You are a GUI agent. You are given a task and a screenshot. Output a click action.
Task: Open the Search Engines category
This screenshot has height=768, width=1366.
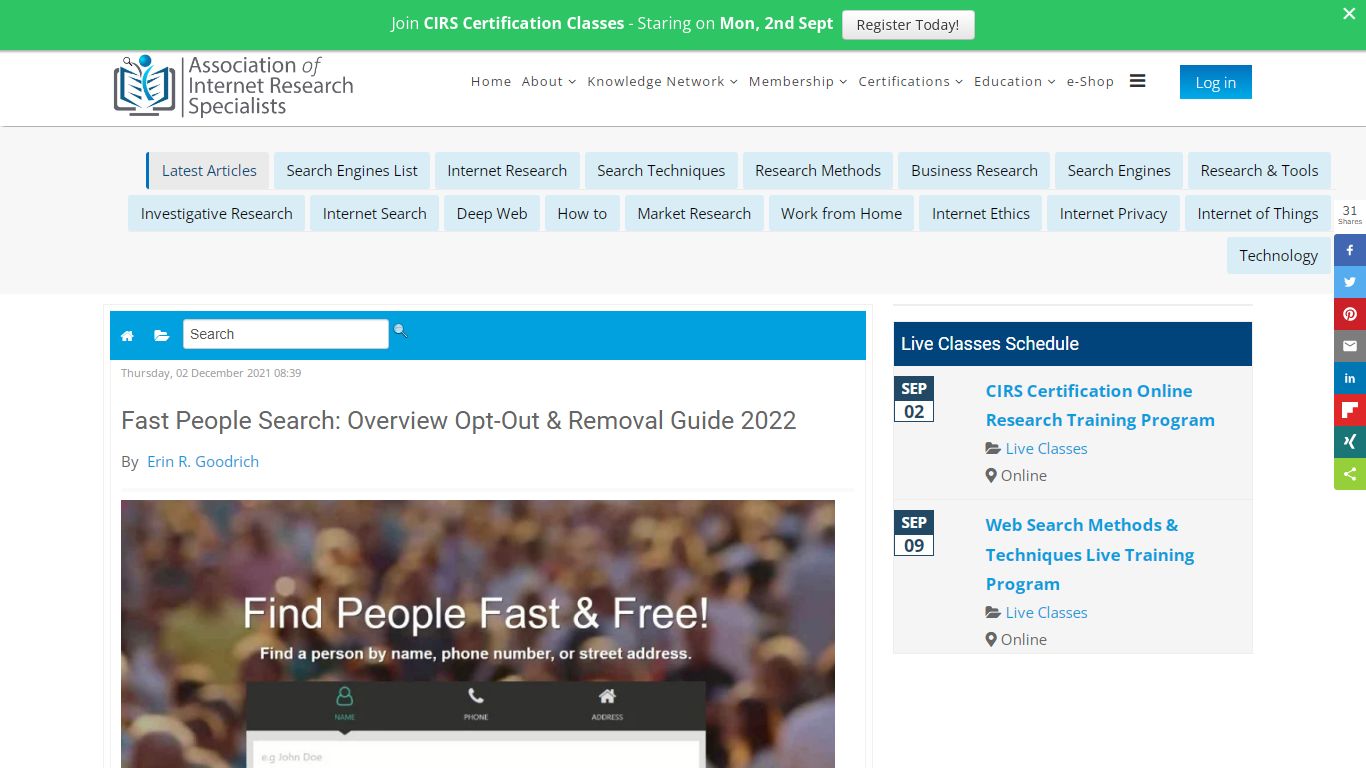[x=1119, y=171]
